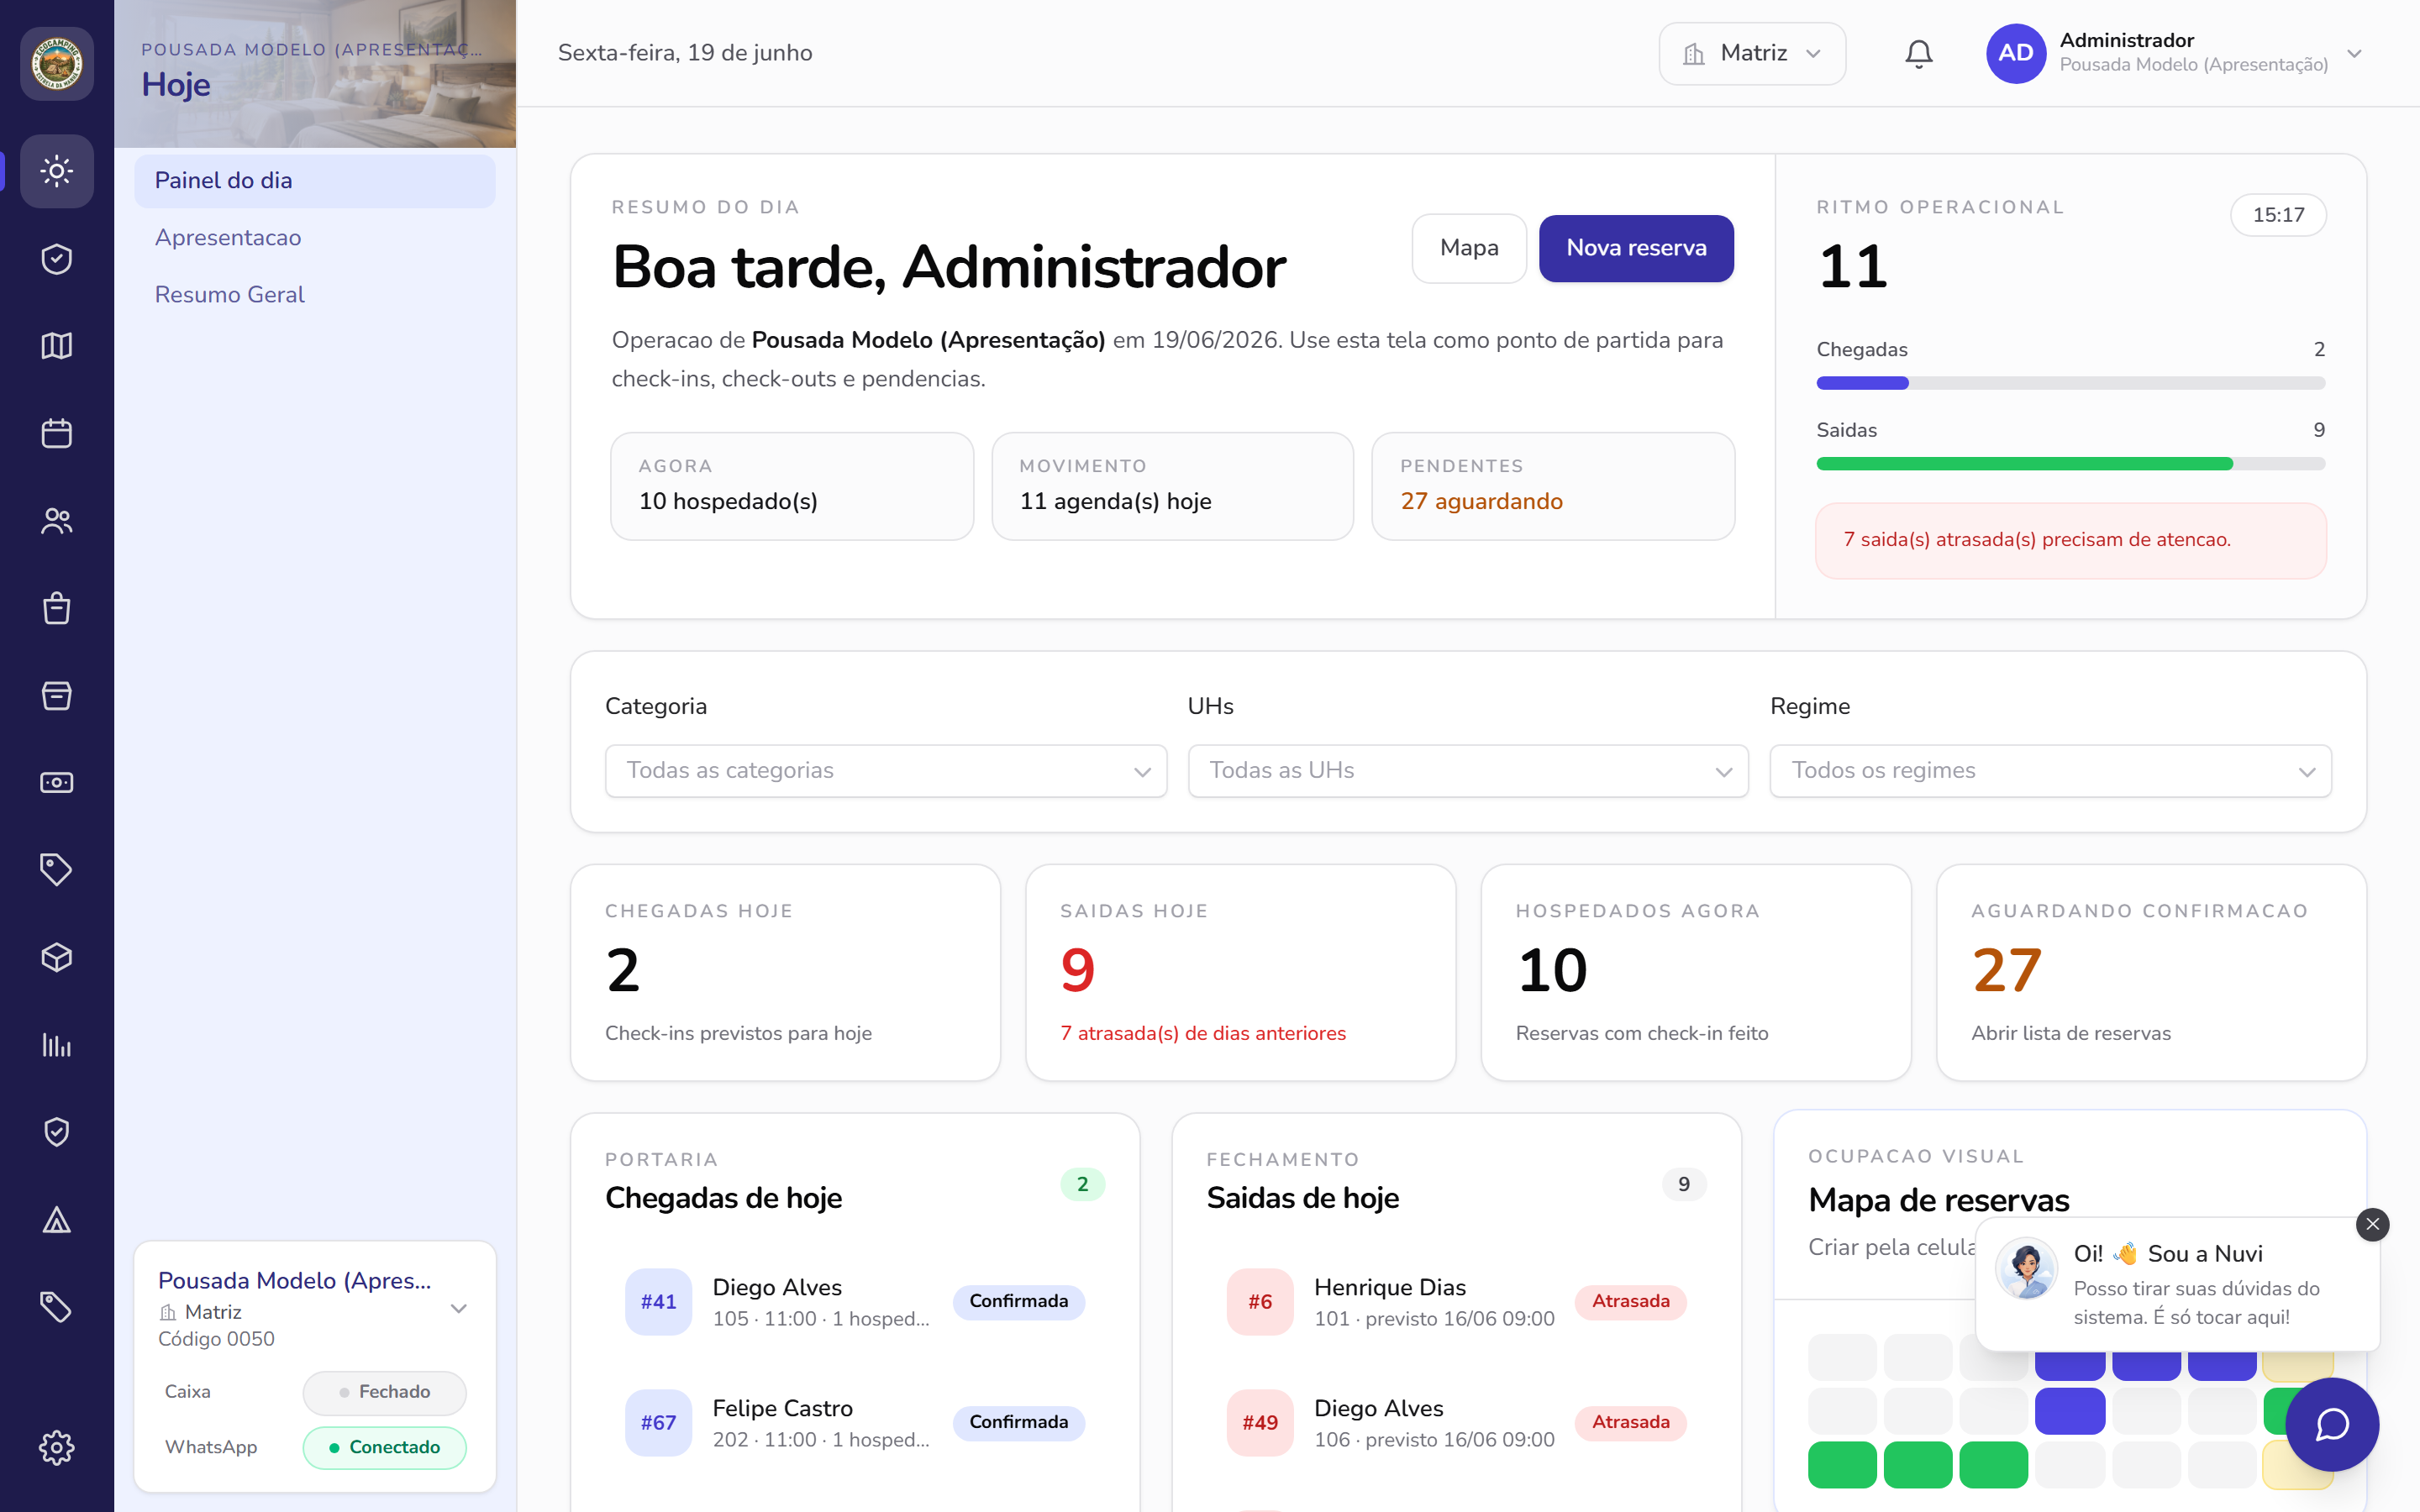Open the calendar icon in left sidebar
This screenshot has width=2420, height=1512.
(x=57, y=433)
